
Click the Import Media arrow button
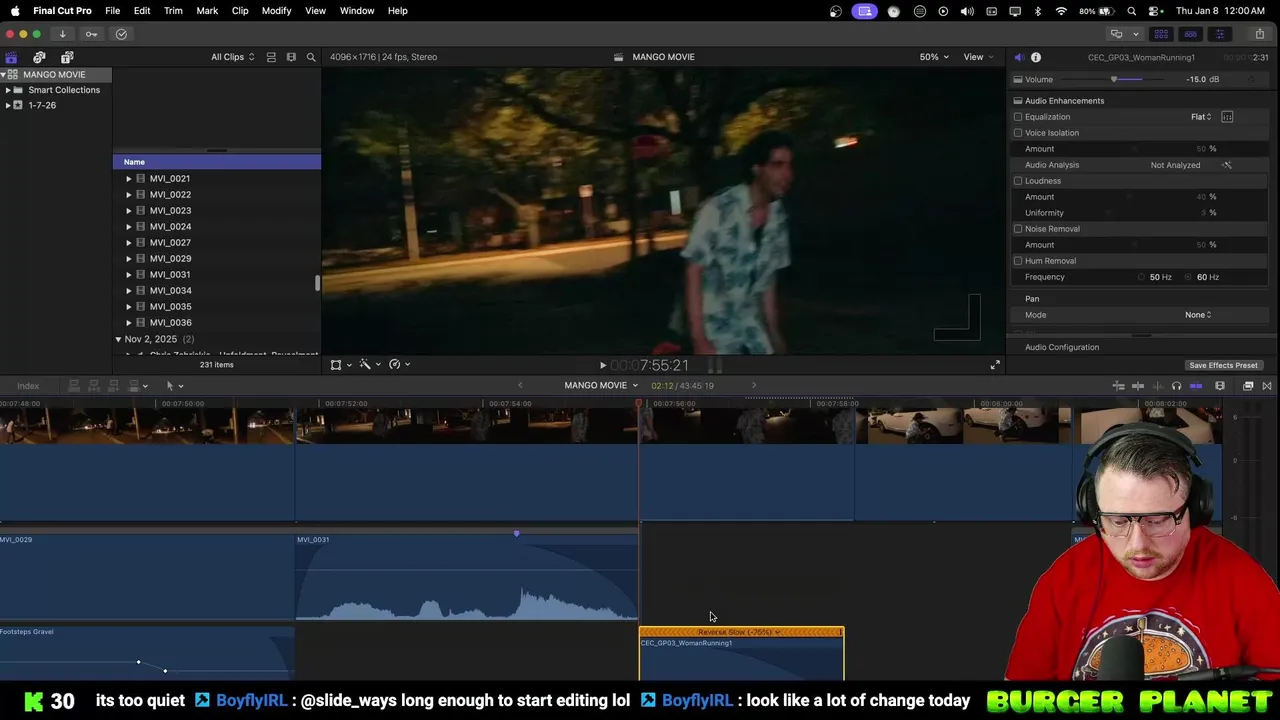tap(62, 34)
